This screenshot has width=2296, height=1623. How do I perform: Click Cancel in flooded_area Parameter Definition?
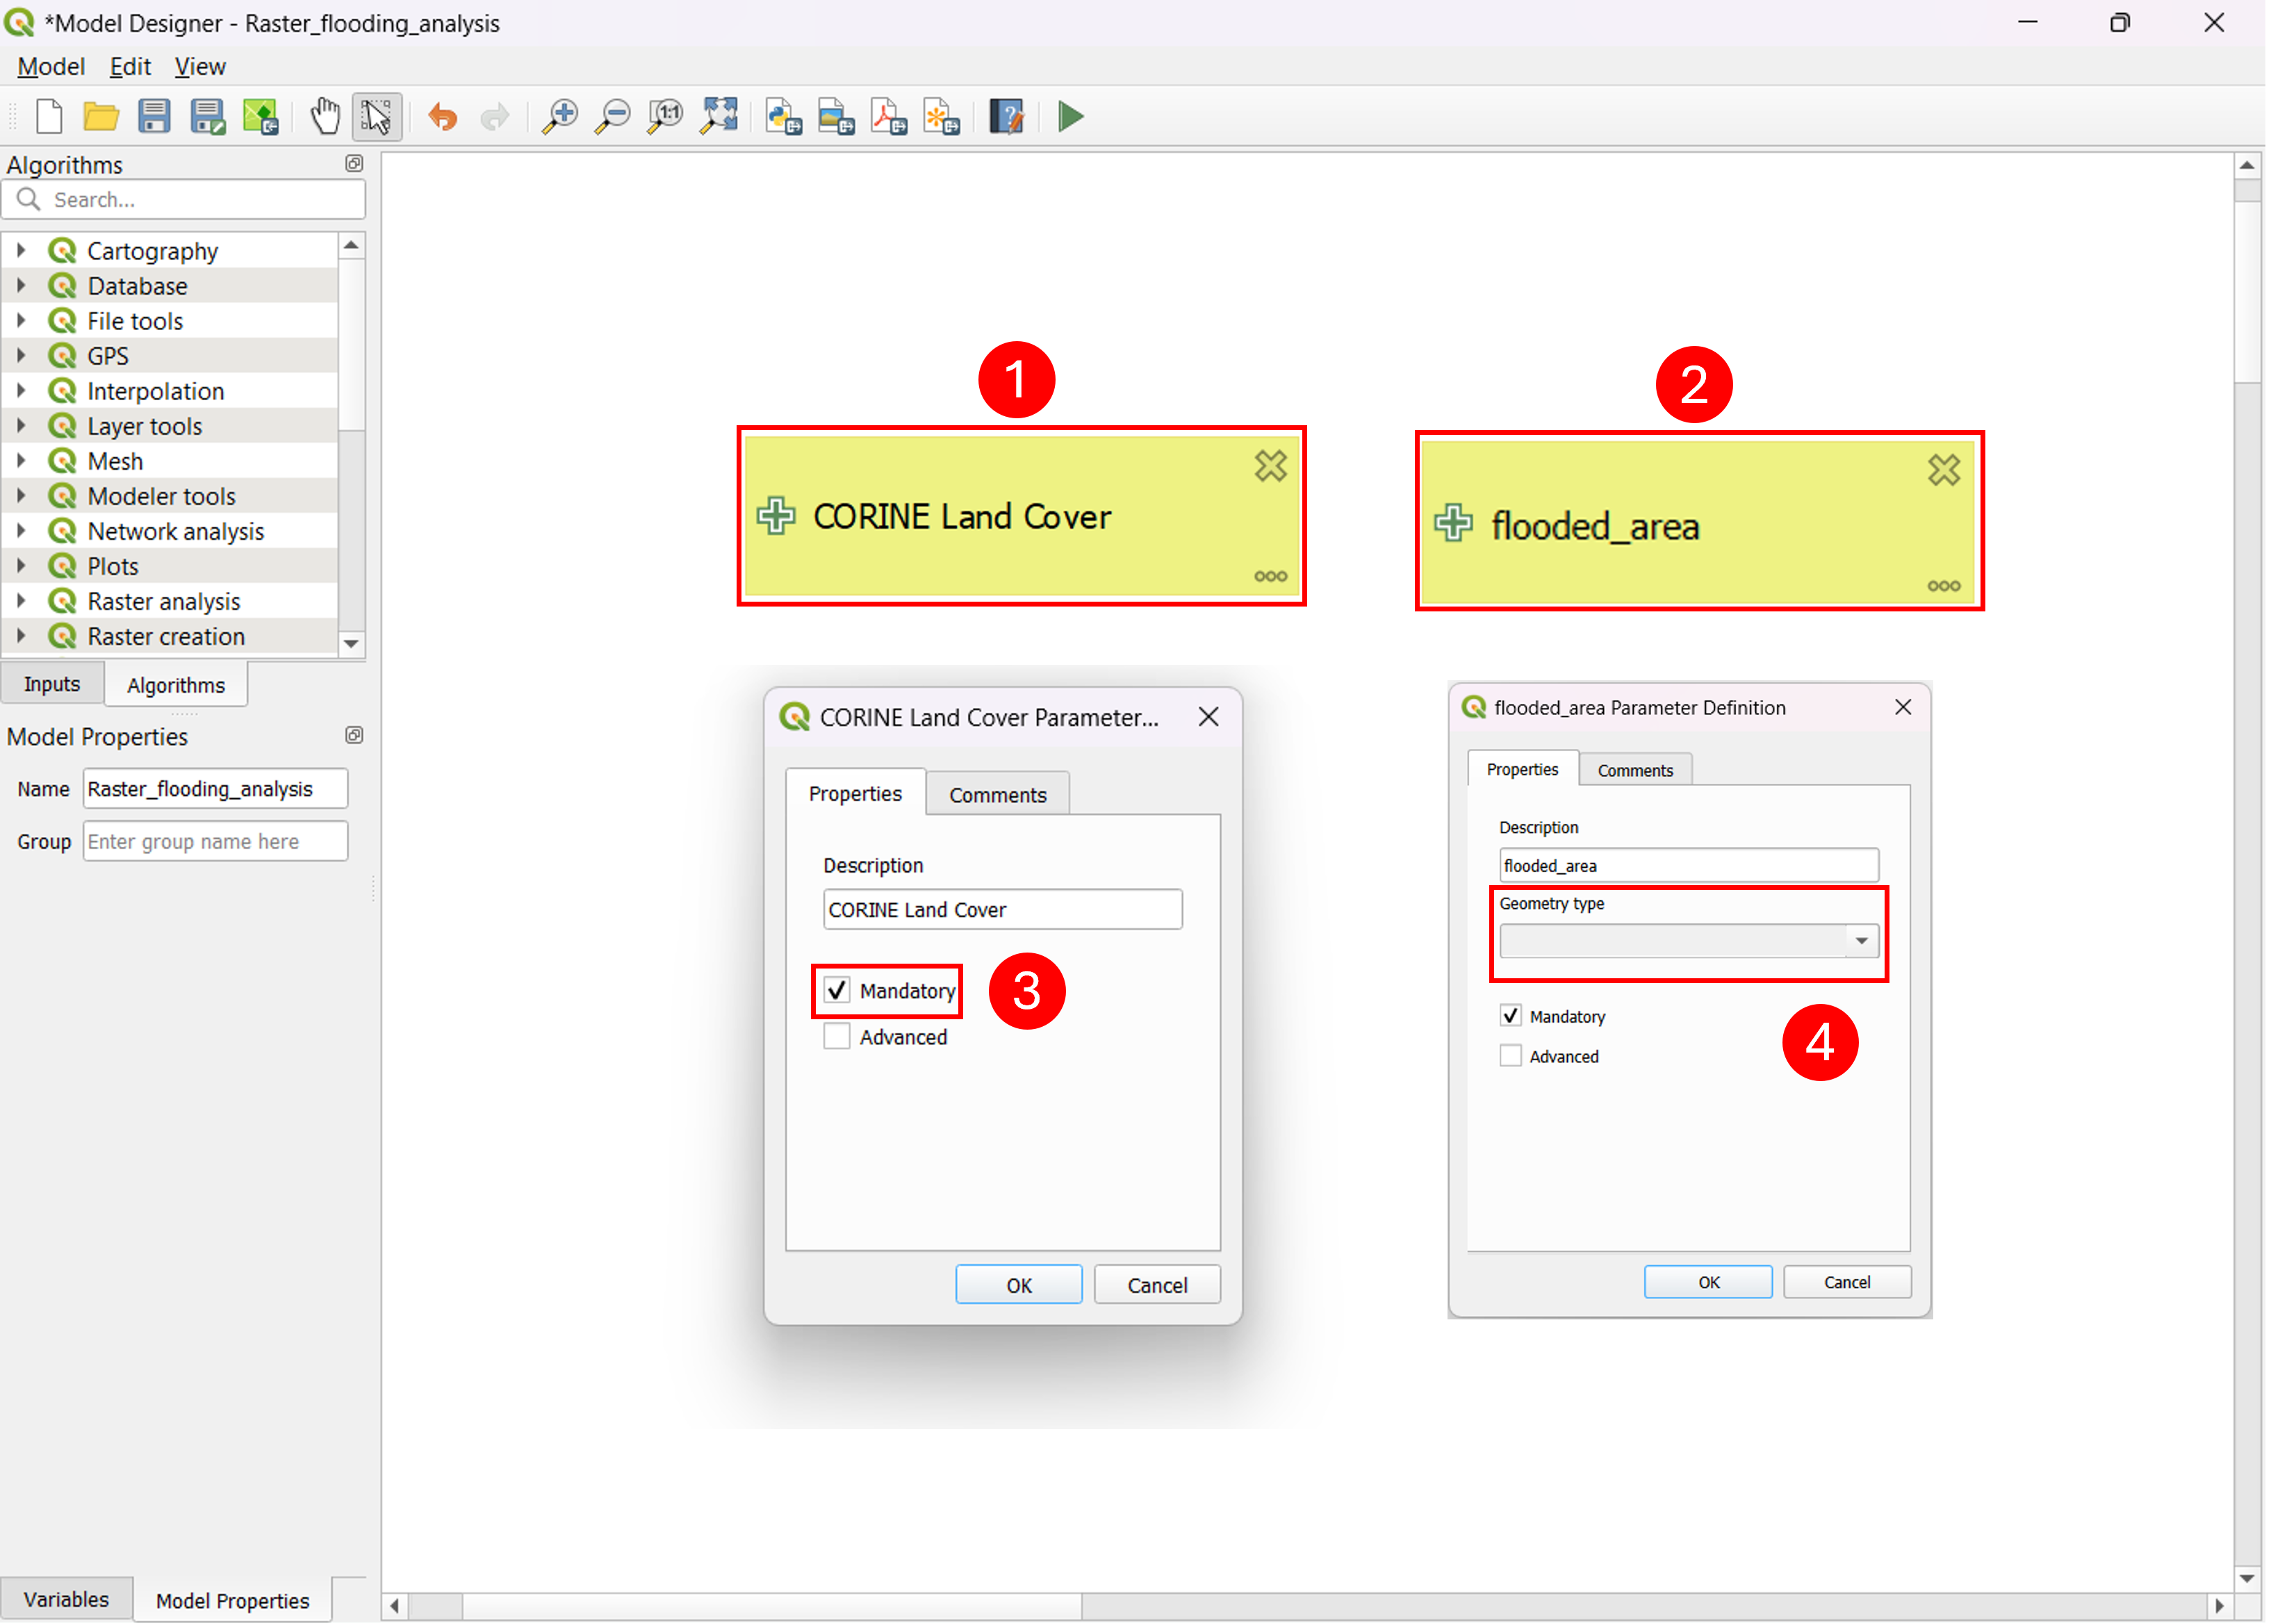tap(1846, 1282)
